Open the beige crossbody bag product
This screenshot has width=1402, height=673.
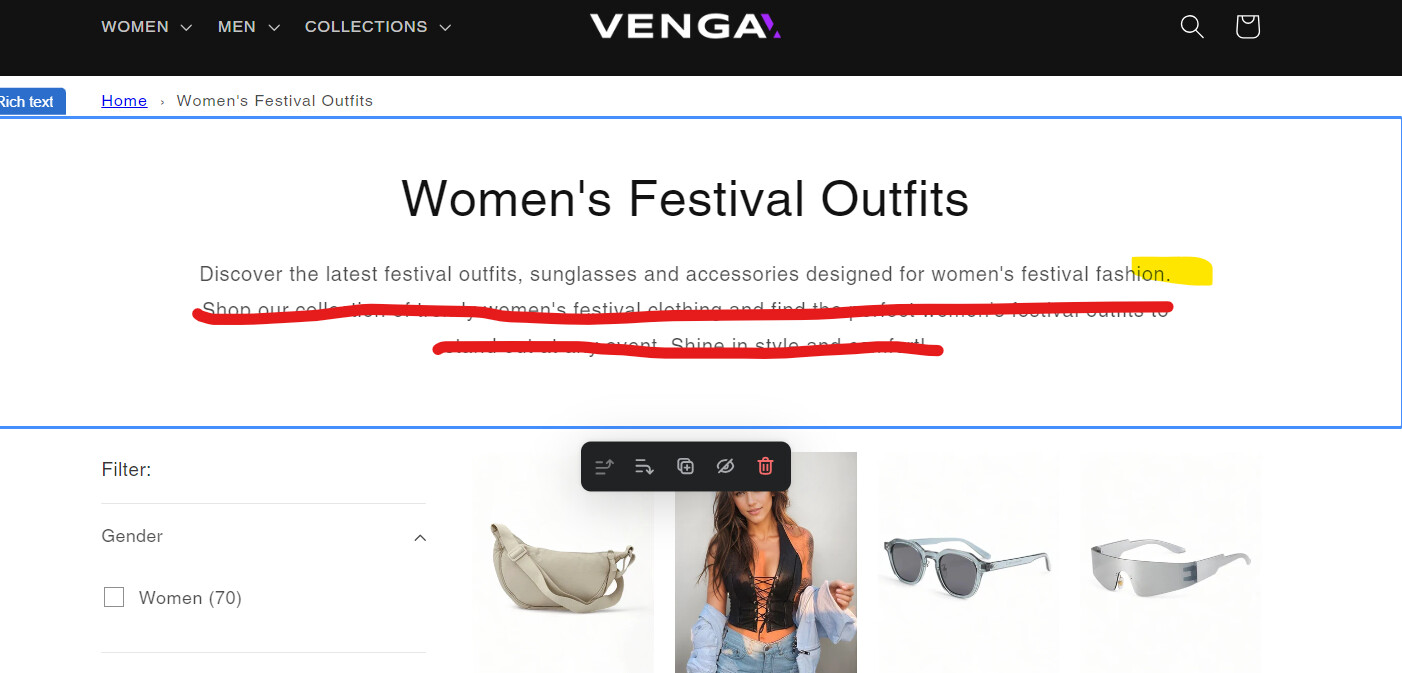(562, 562)
